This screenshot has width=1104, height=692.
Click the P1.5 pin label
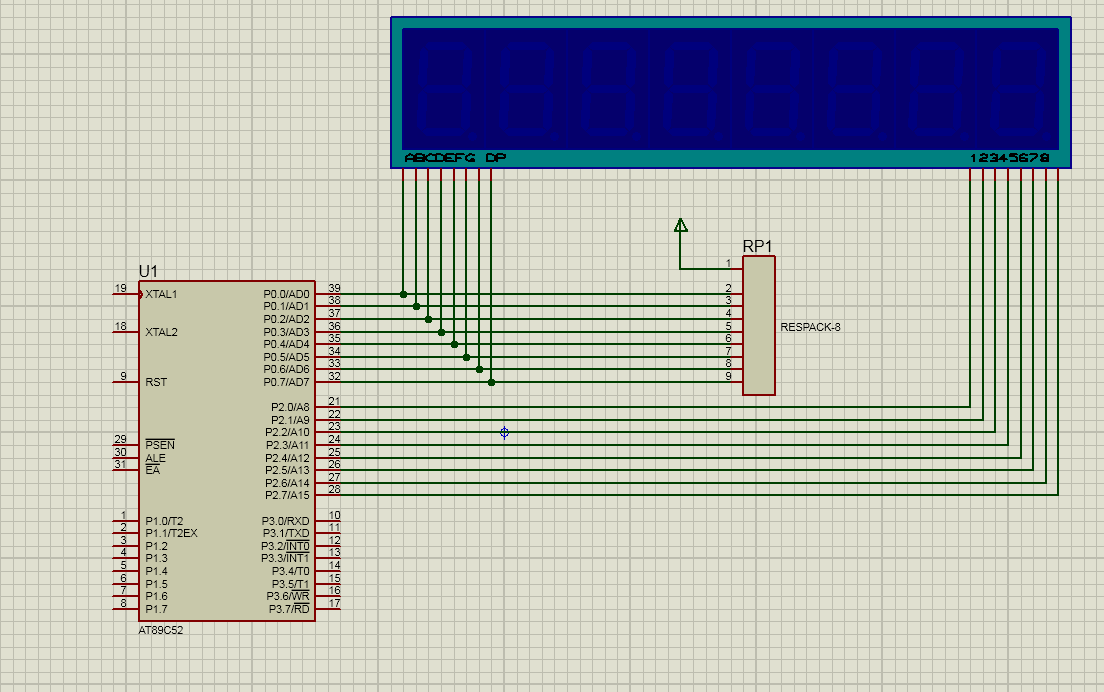(x=156, y=584)
